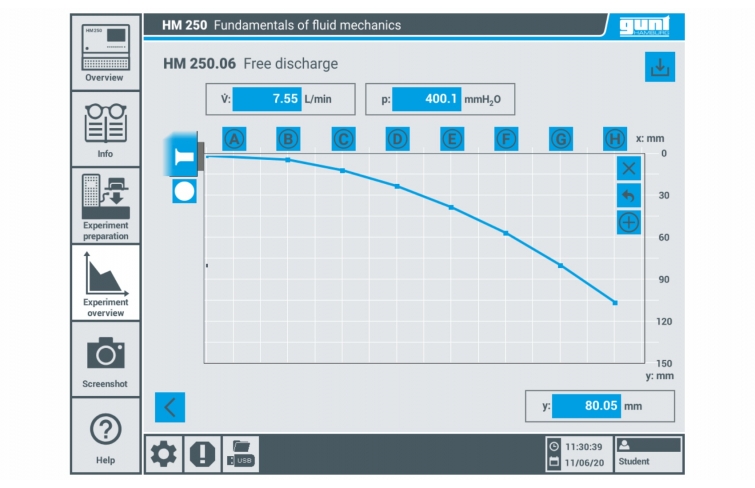This screenshot has height=488, width=755.
Task: Open settings gear in bottom bar
Action: (x=163, y=454)
